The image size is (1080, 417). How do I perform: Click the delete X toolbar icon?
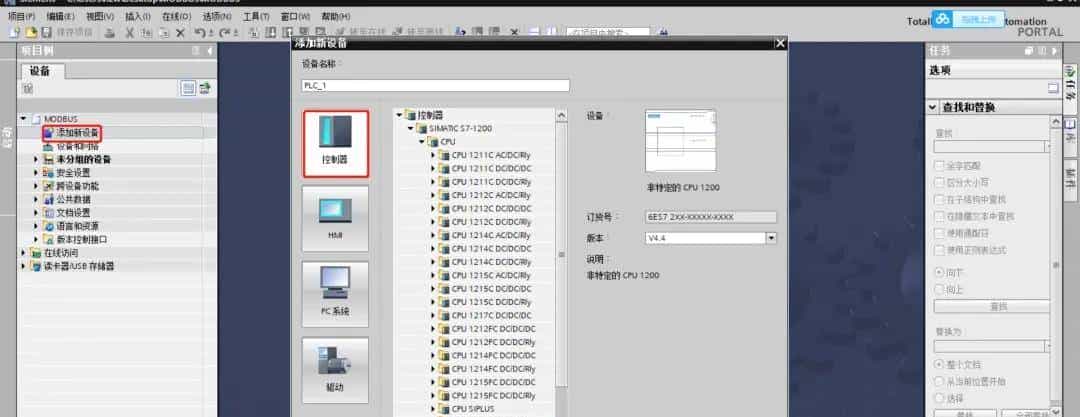[180, 32]
